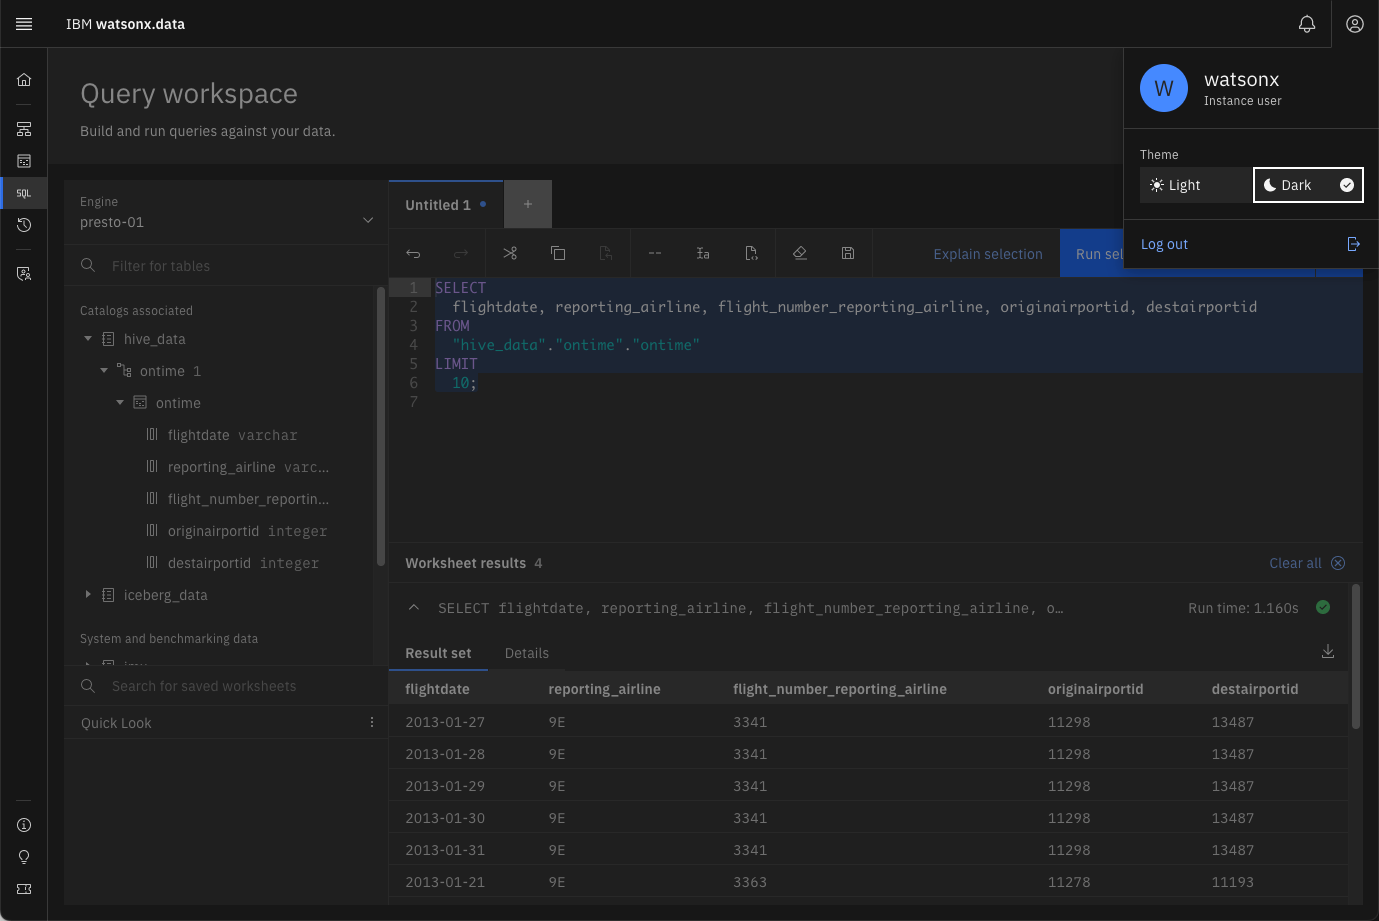Click the green success check icon
Screen dimensions: 1379x921
[x=1323, y=607]
